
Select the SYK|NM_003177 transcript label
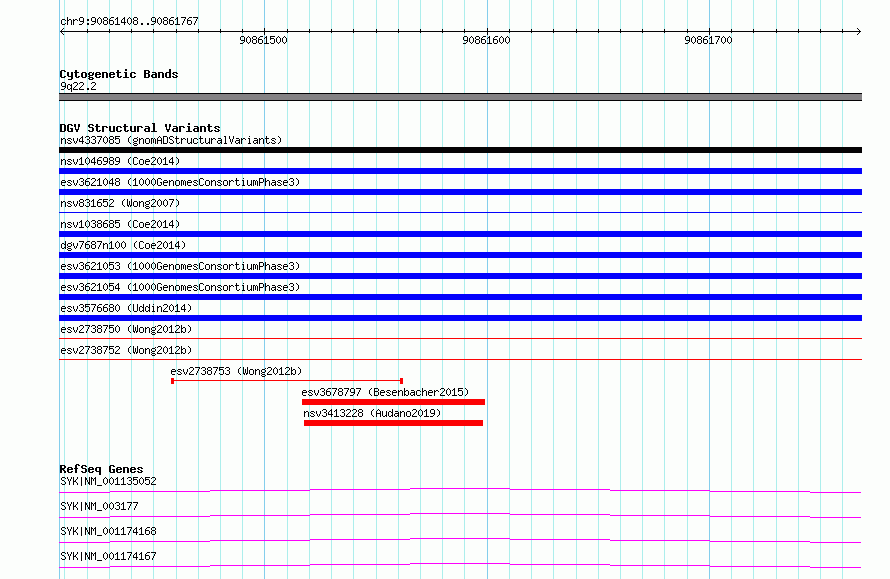99,506
